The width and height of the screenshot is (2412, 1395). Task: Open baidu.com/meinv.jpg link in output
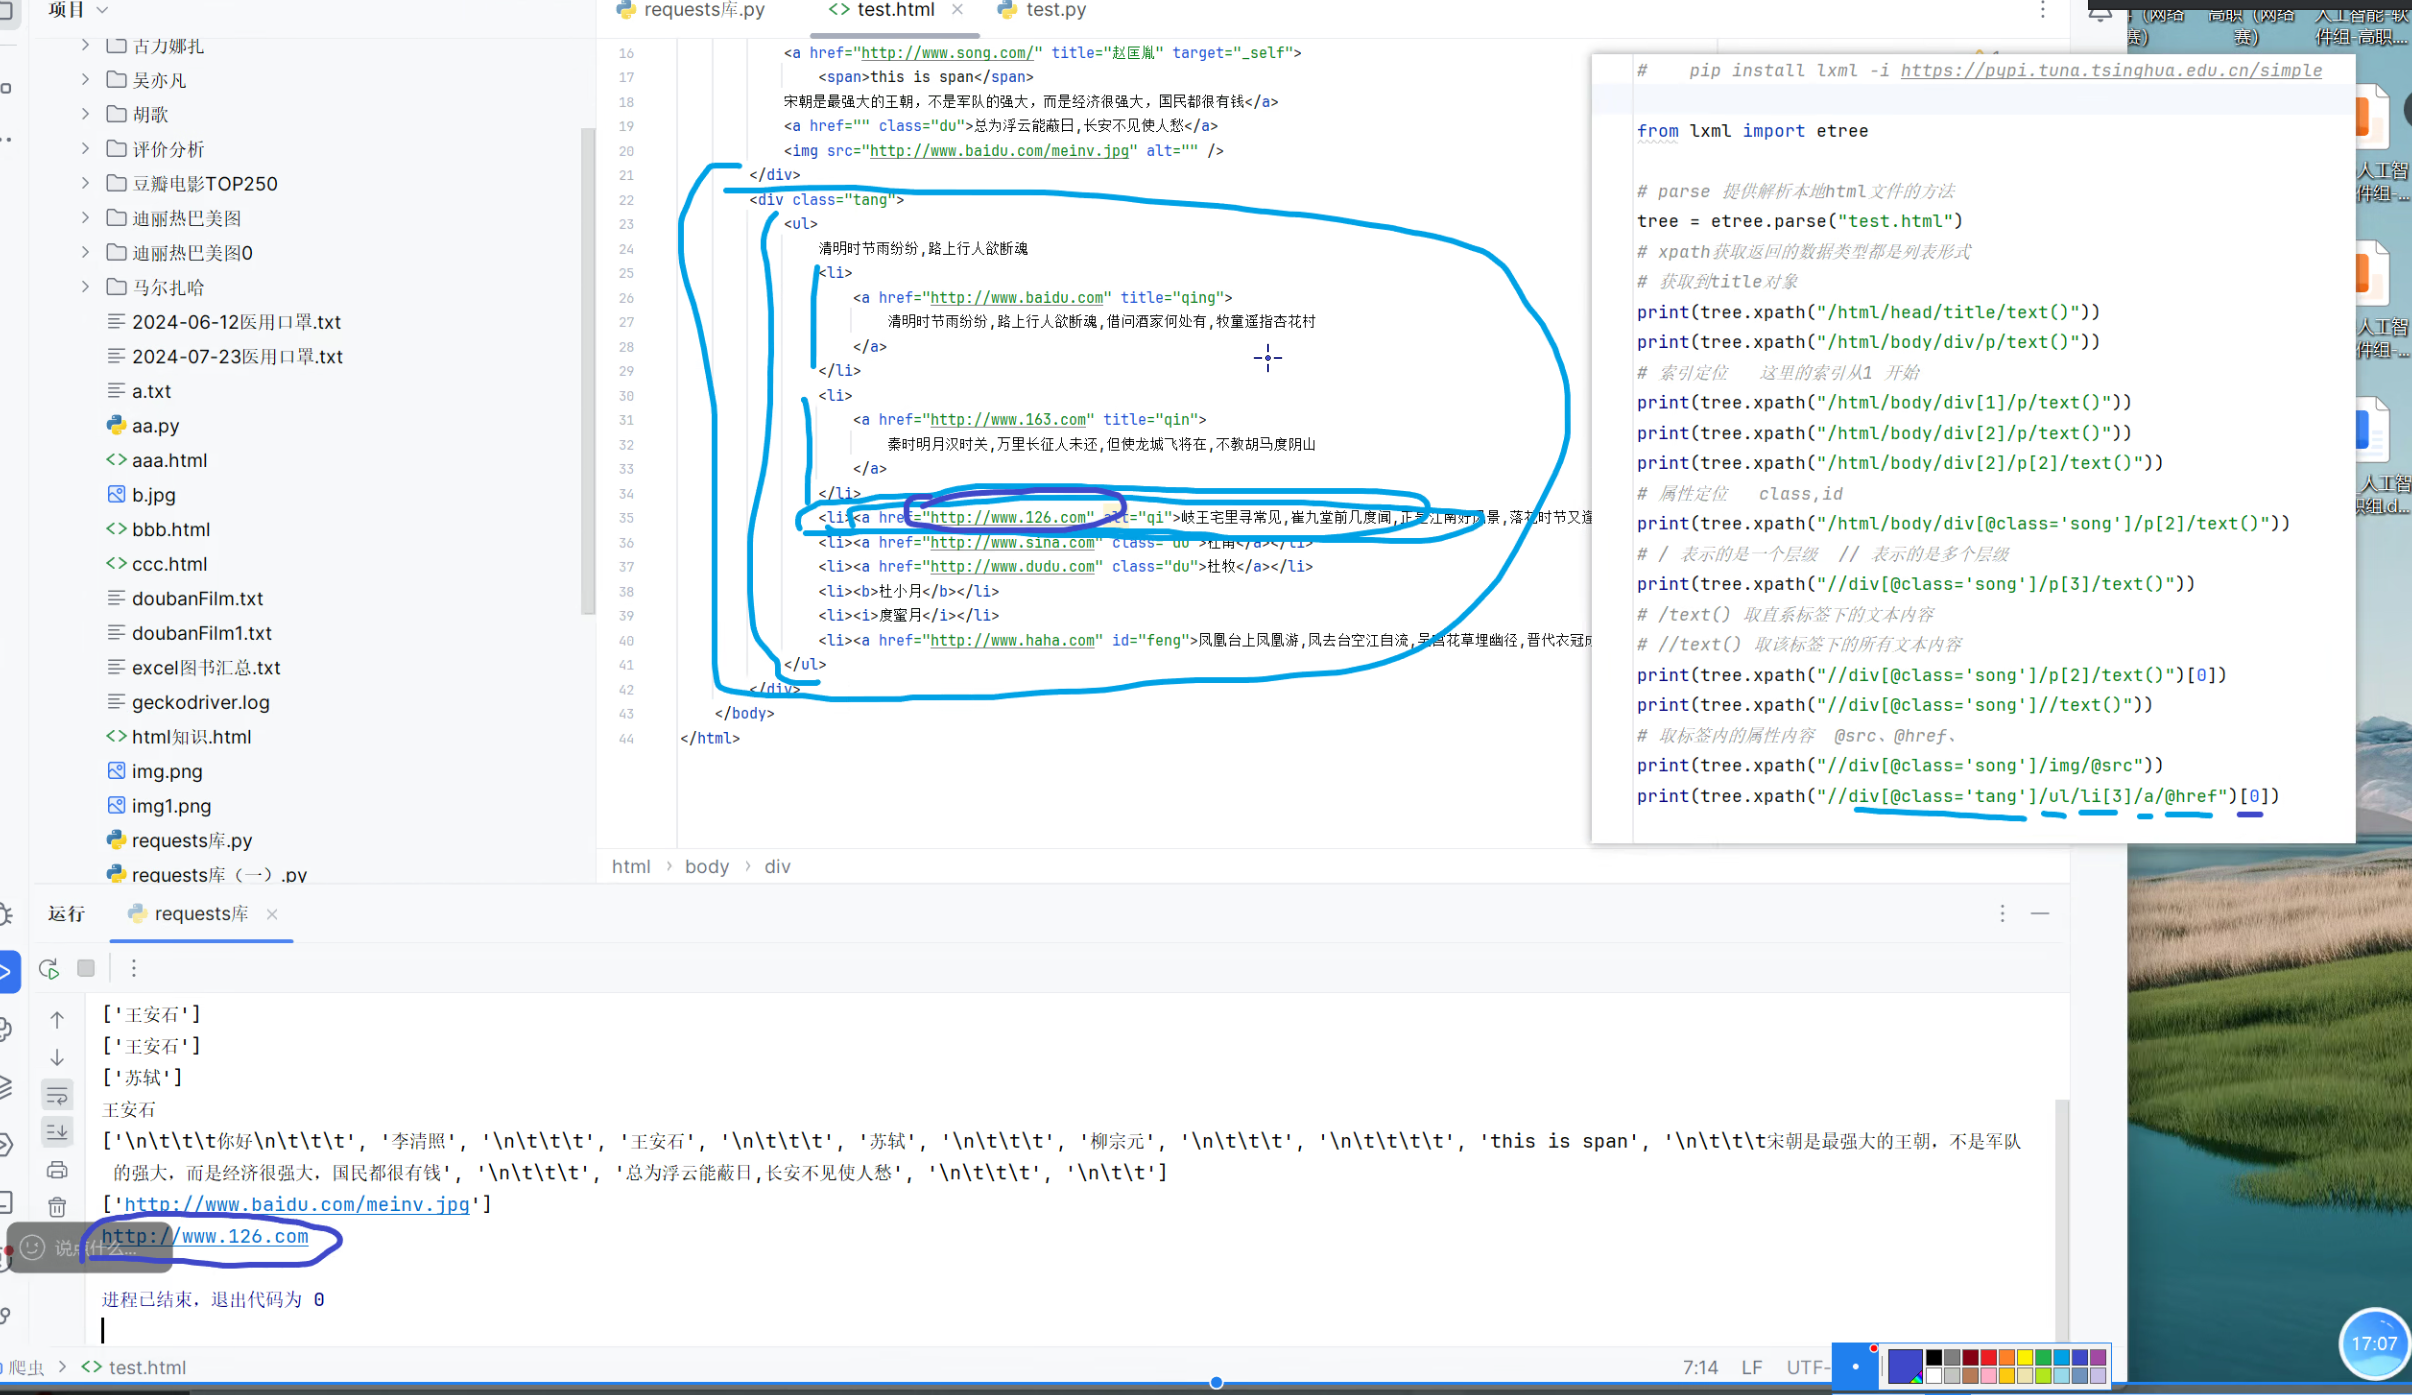tap(297, 1205)
